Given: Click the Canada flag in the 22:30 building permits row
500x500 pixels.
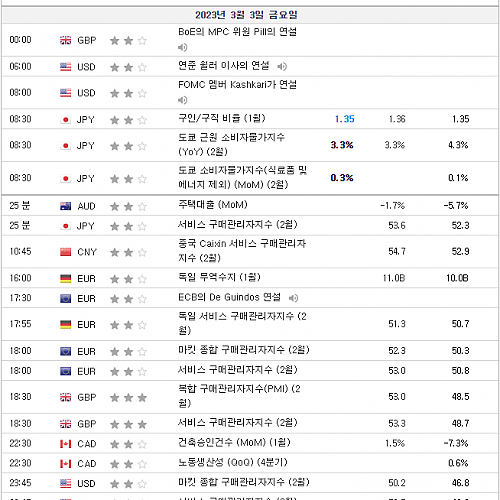Looking at the screenshot, I should [x=65, y=444].
